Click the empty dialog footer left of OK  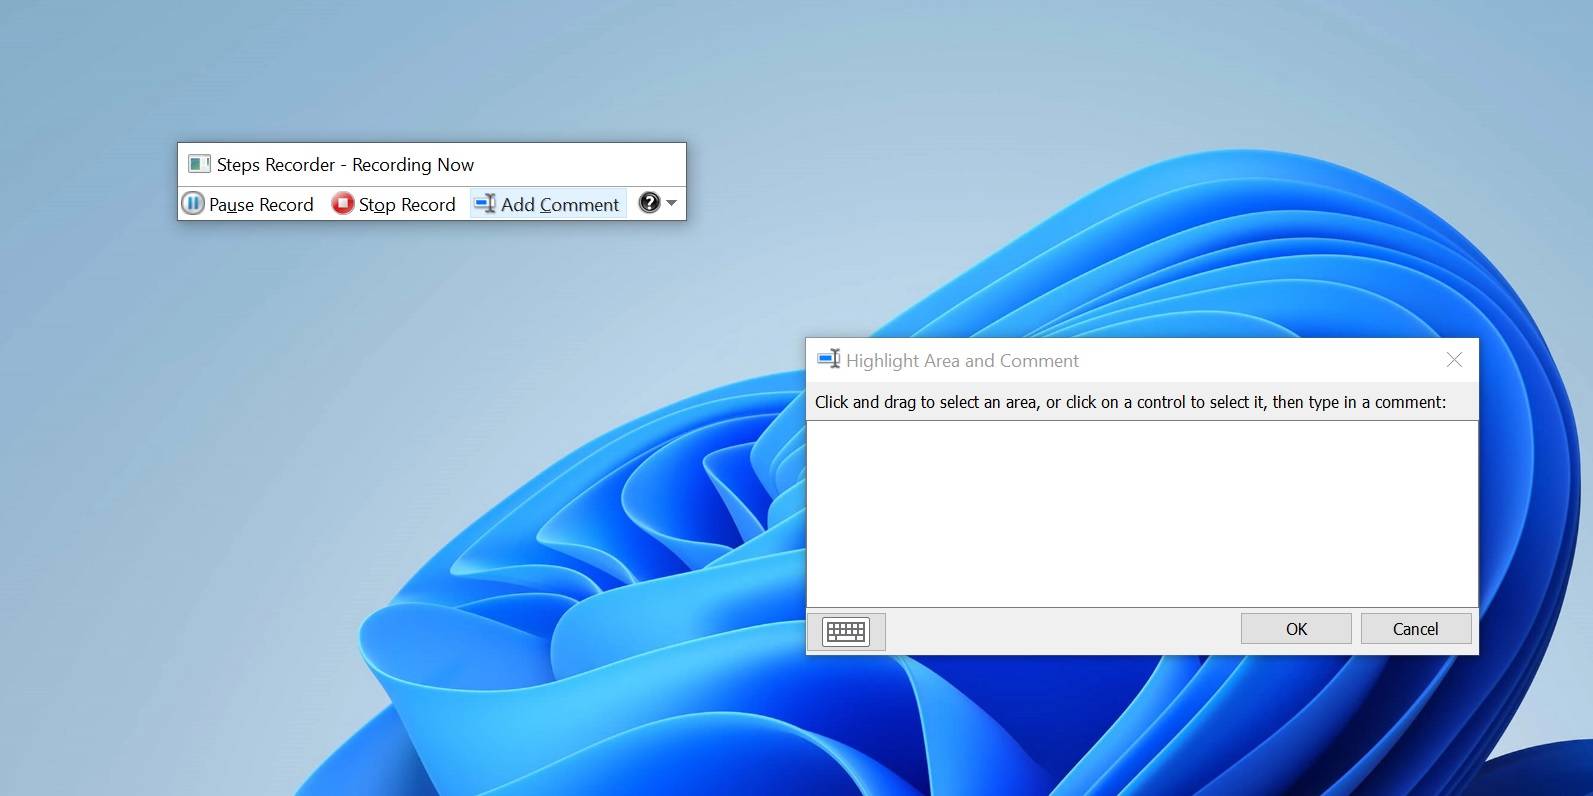pyautogui.click(x=1060, y=631)
